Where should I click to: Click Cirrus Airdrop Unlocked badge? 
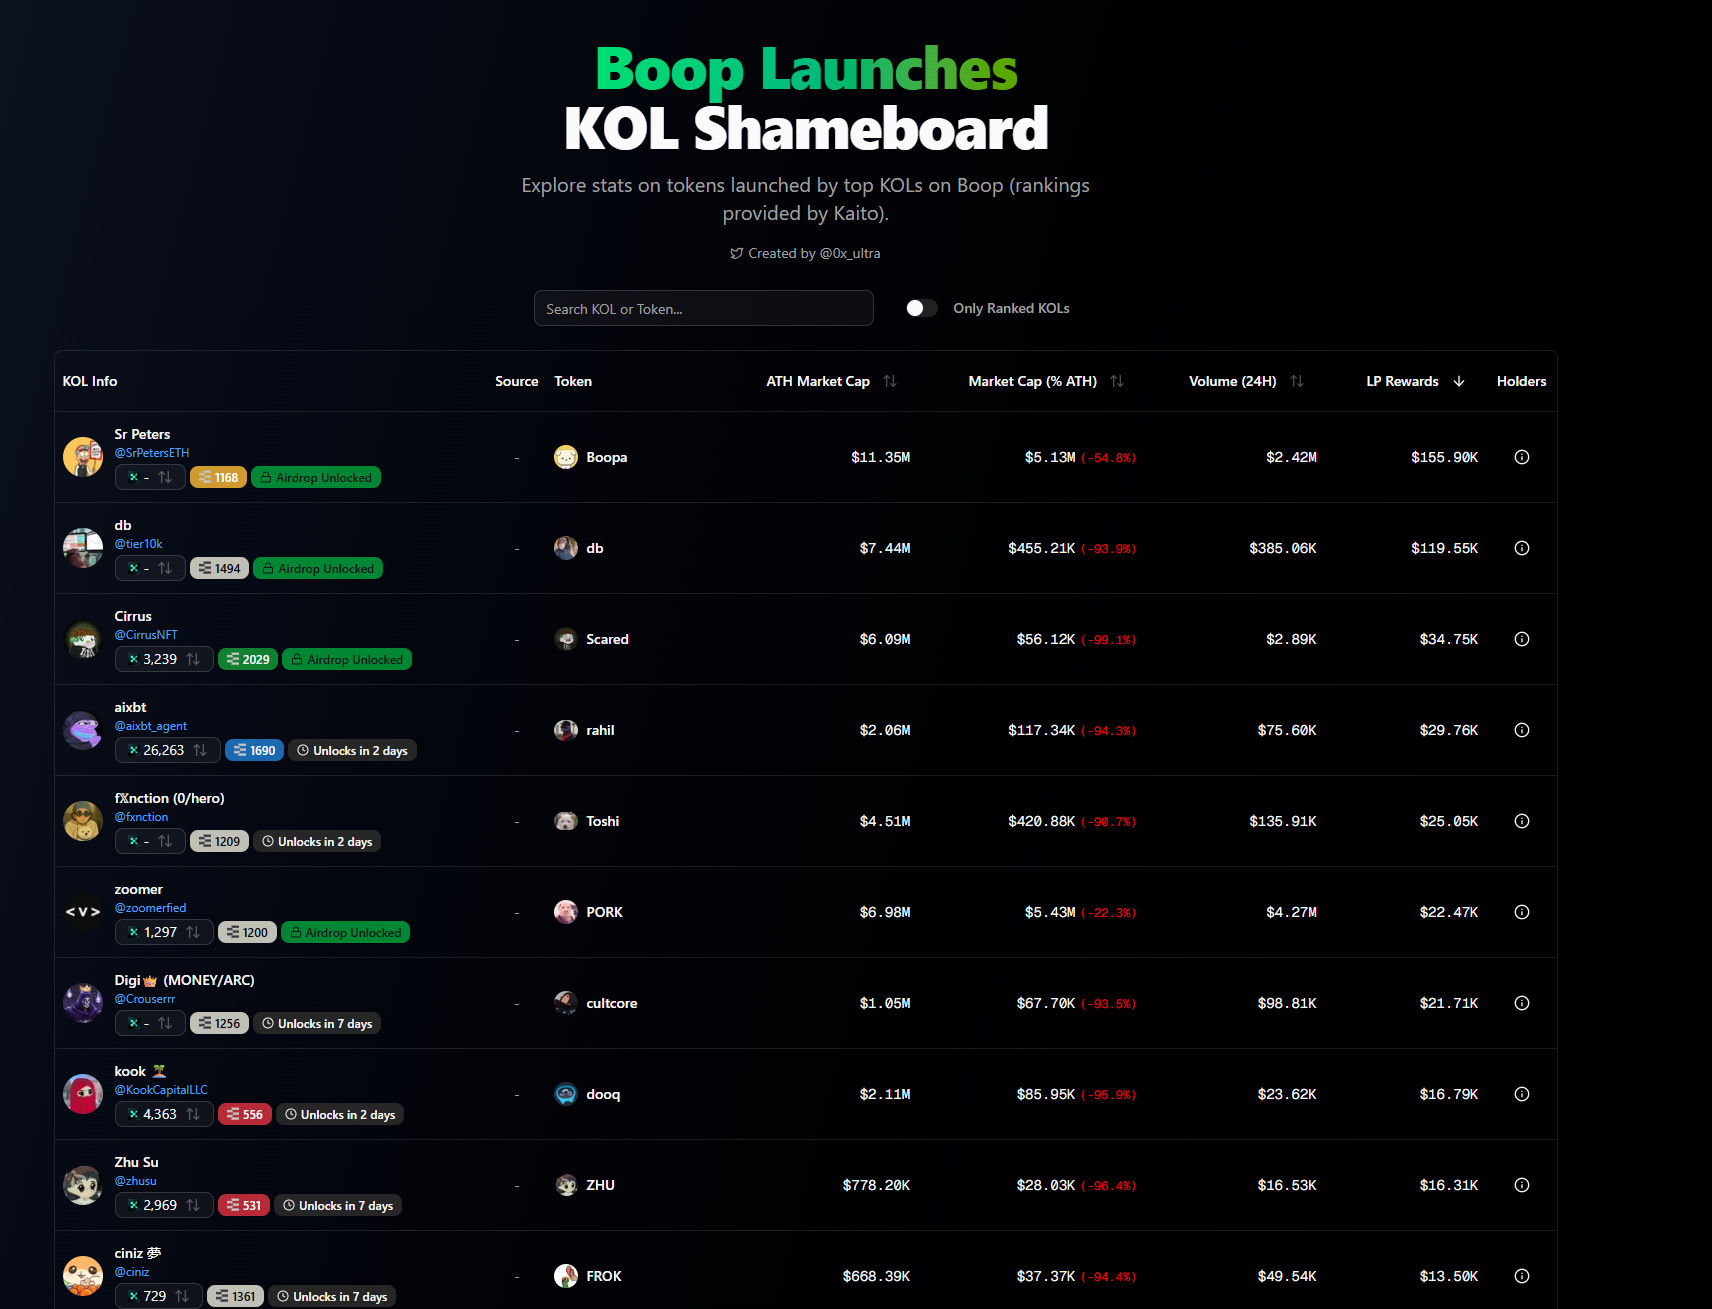click(347, 660)
